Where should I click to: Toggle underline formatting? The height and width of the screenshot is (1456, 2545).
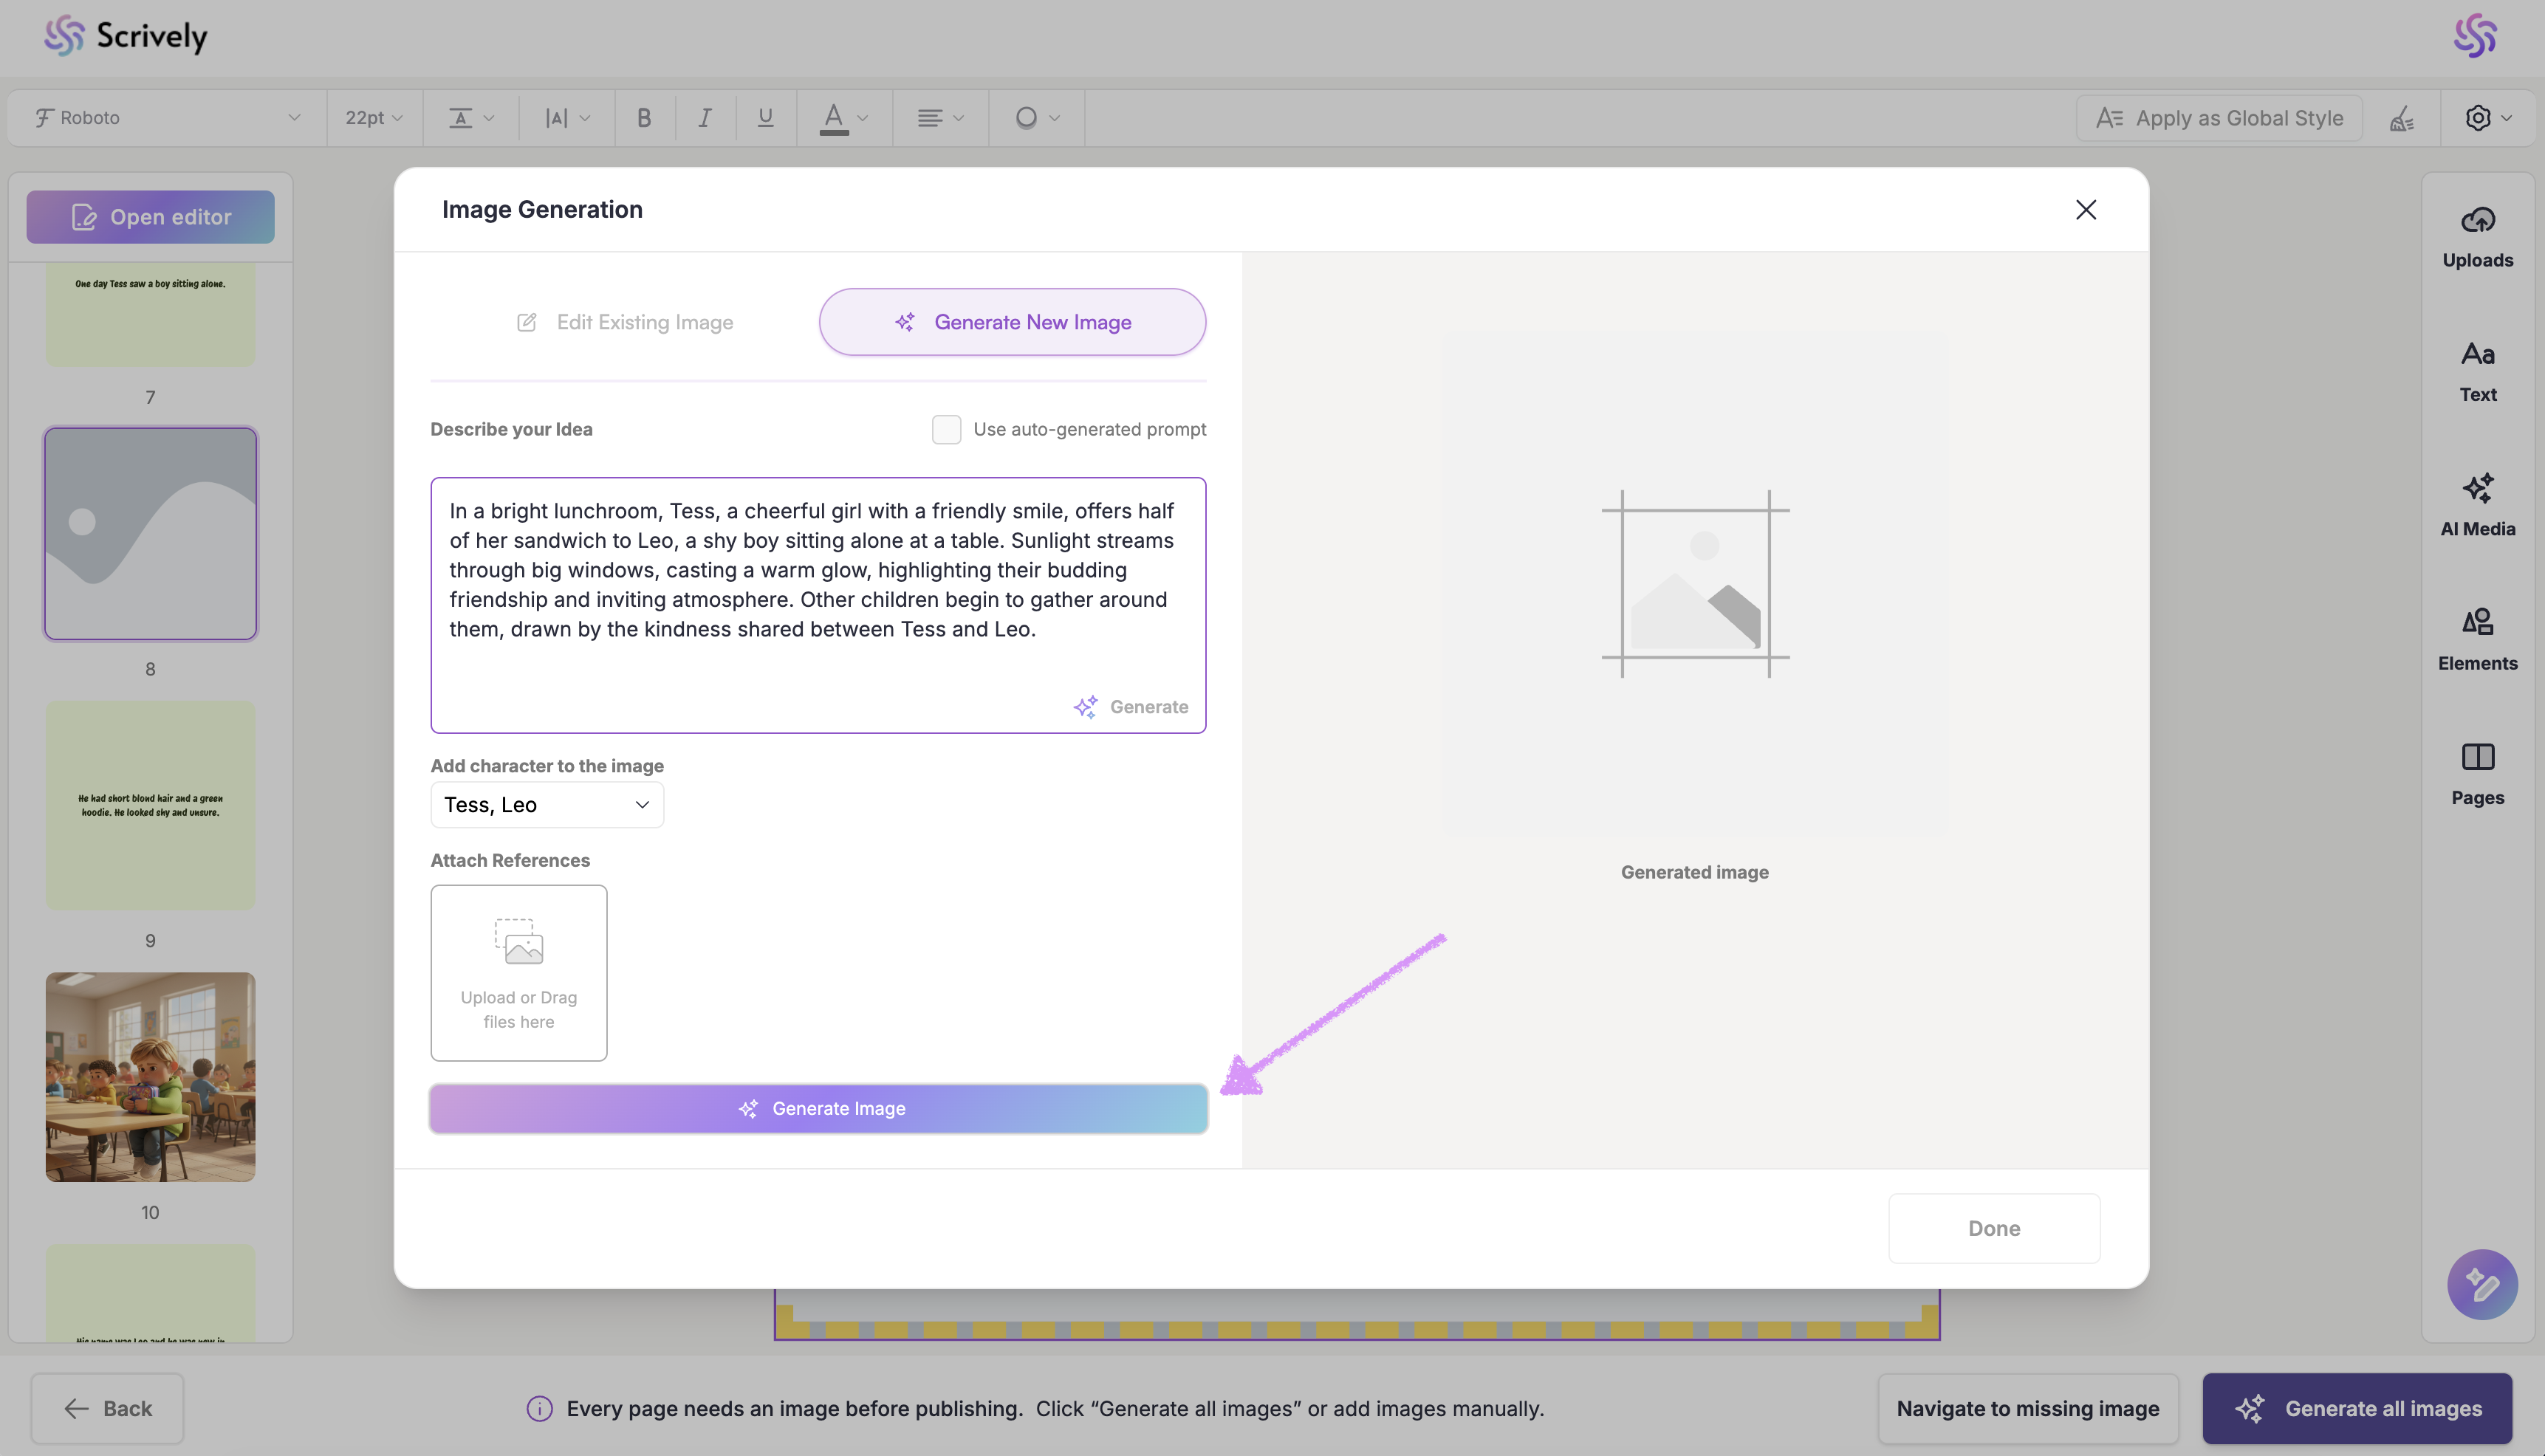pos(765,118)
